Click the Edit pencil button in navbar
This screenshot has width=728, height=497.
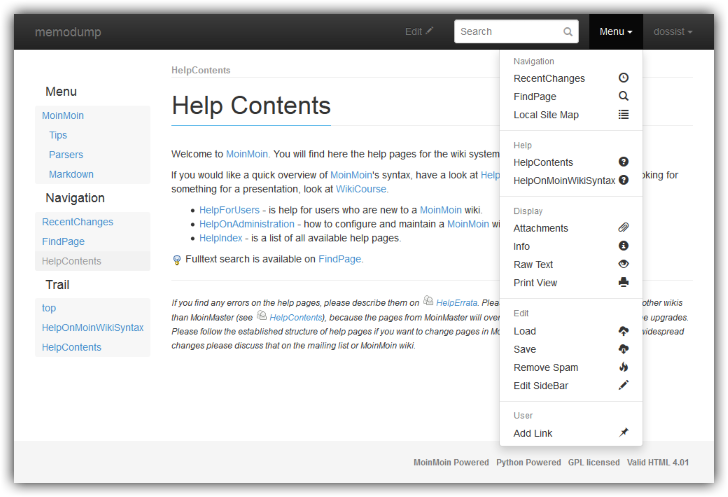pos(419,32)
